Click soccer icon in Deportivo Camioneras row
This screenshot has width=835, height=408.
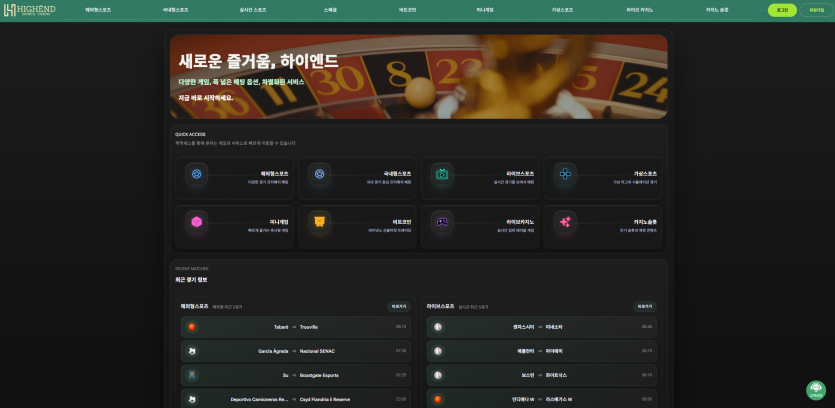click(192, 399)
